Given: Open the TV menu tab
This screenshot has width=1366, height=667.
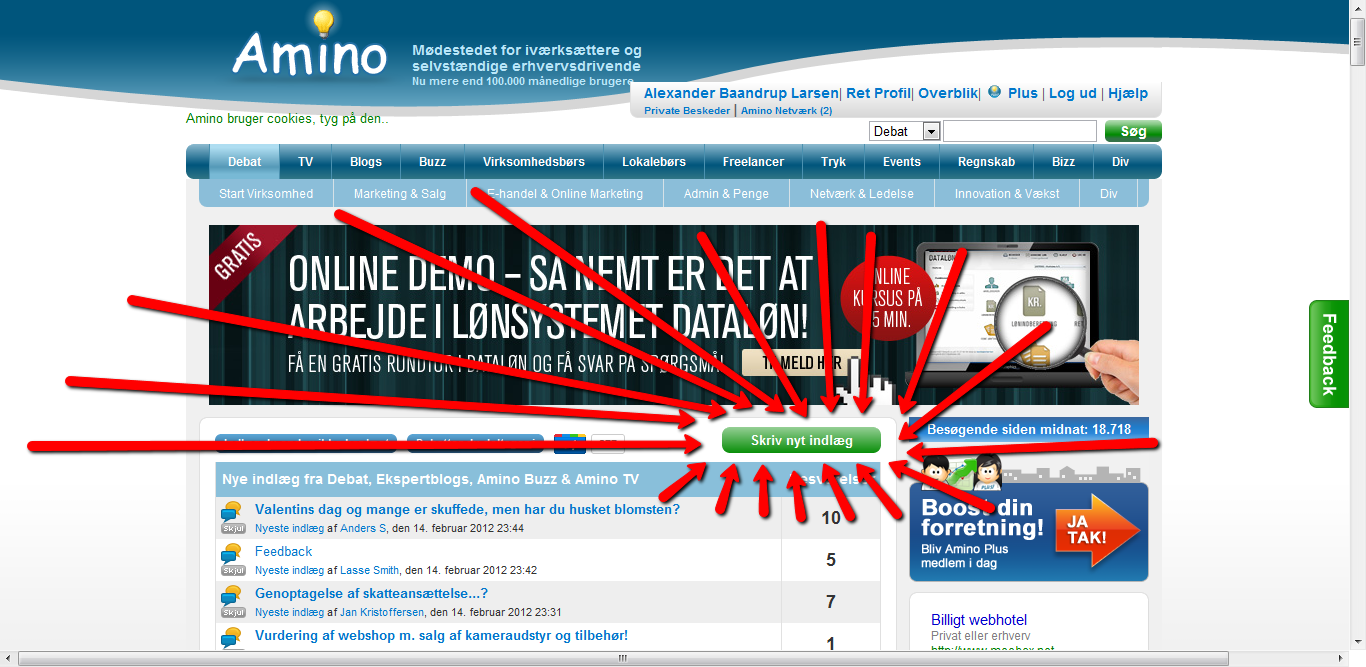Looking at the screenshot, I should (x=306, y=161).
